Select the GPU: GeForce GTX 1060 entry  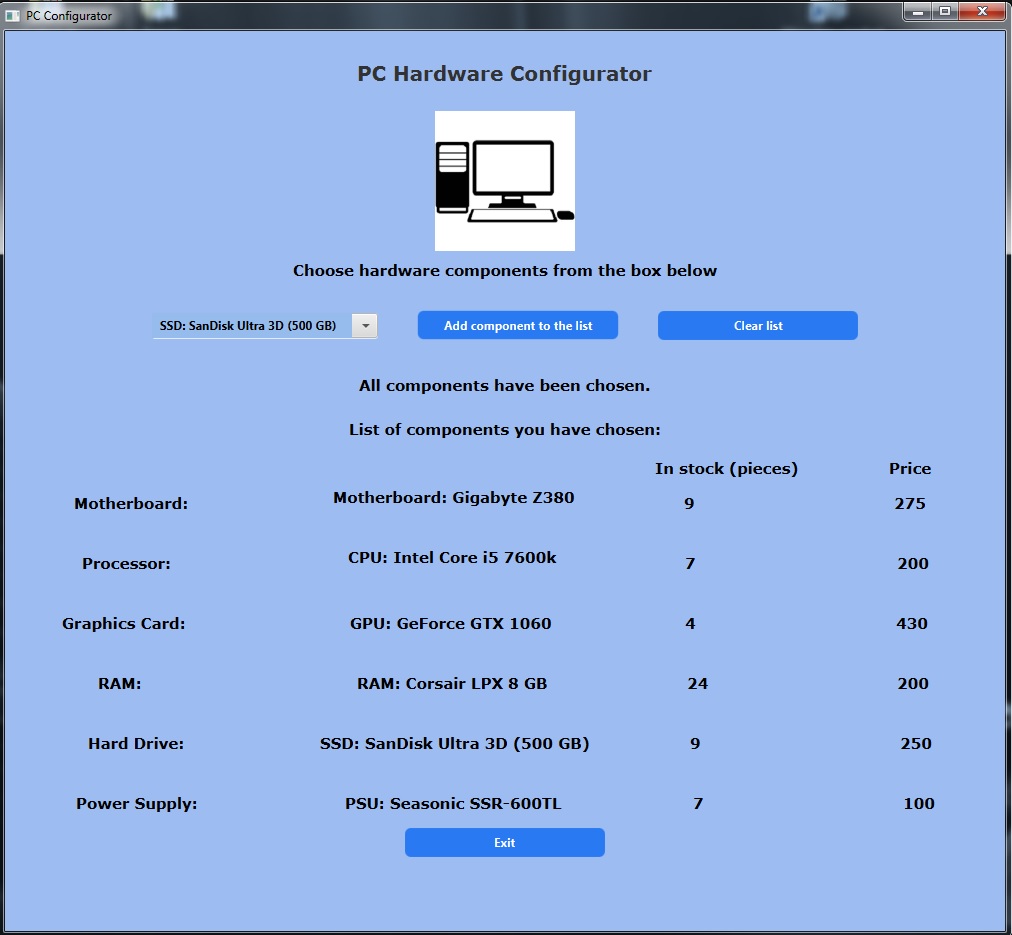[452, 623]
